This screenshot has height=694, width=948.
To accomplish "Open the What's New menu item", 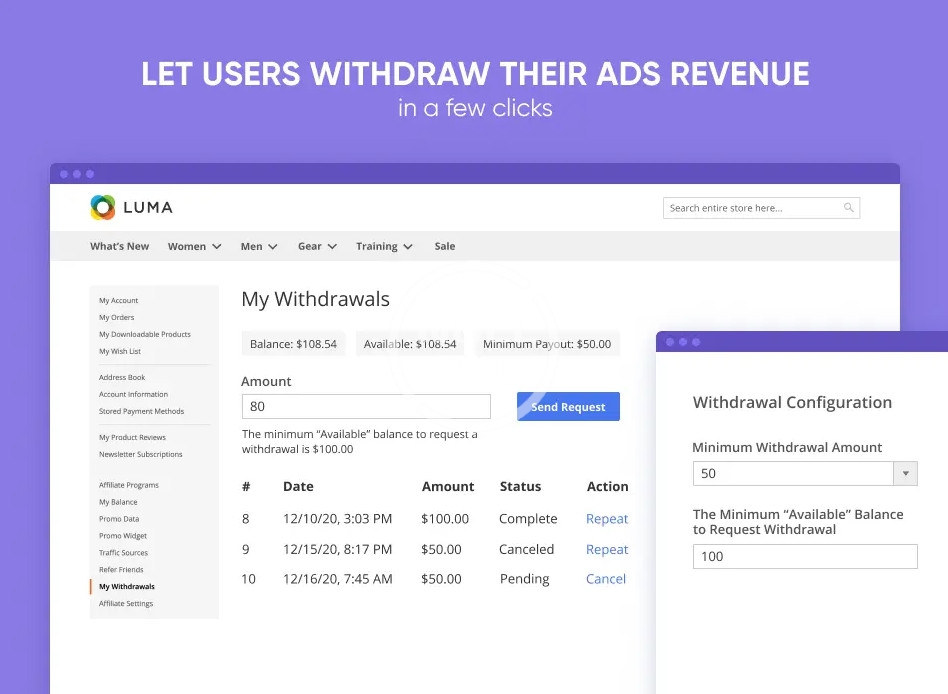I will pyautogui.click(x=119, y=246).
